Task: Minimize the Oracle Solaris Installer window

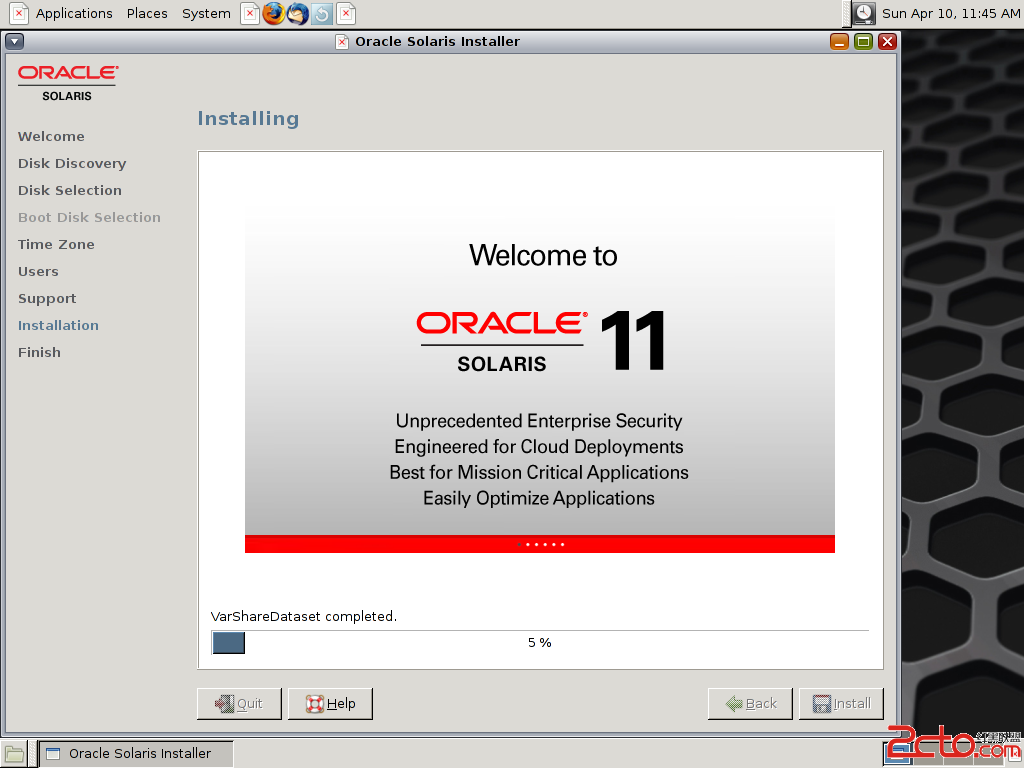Action: [839, 42]
